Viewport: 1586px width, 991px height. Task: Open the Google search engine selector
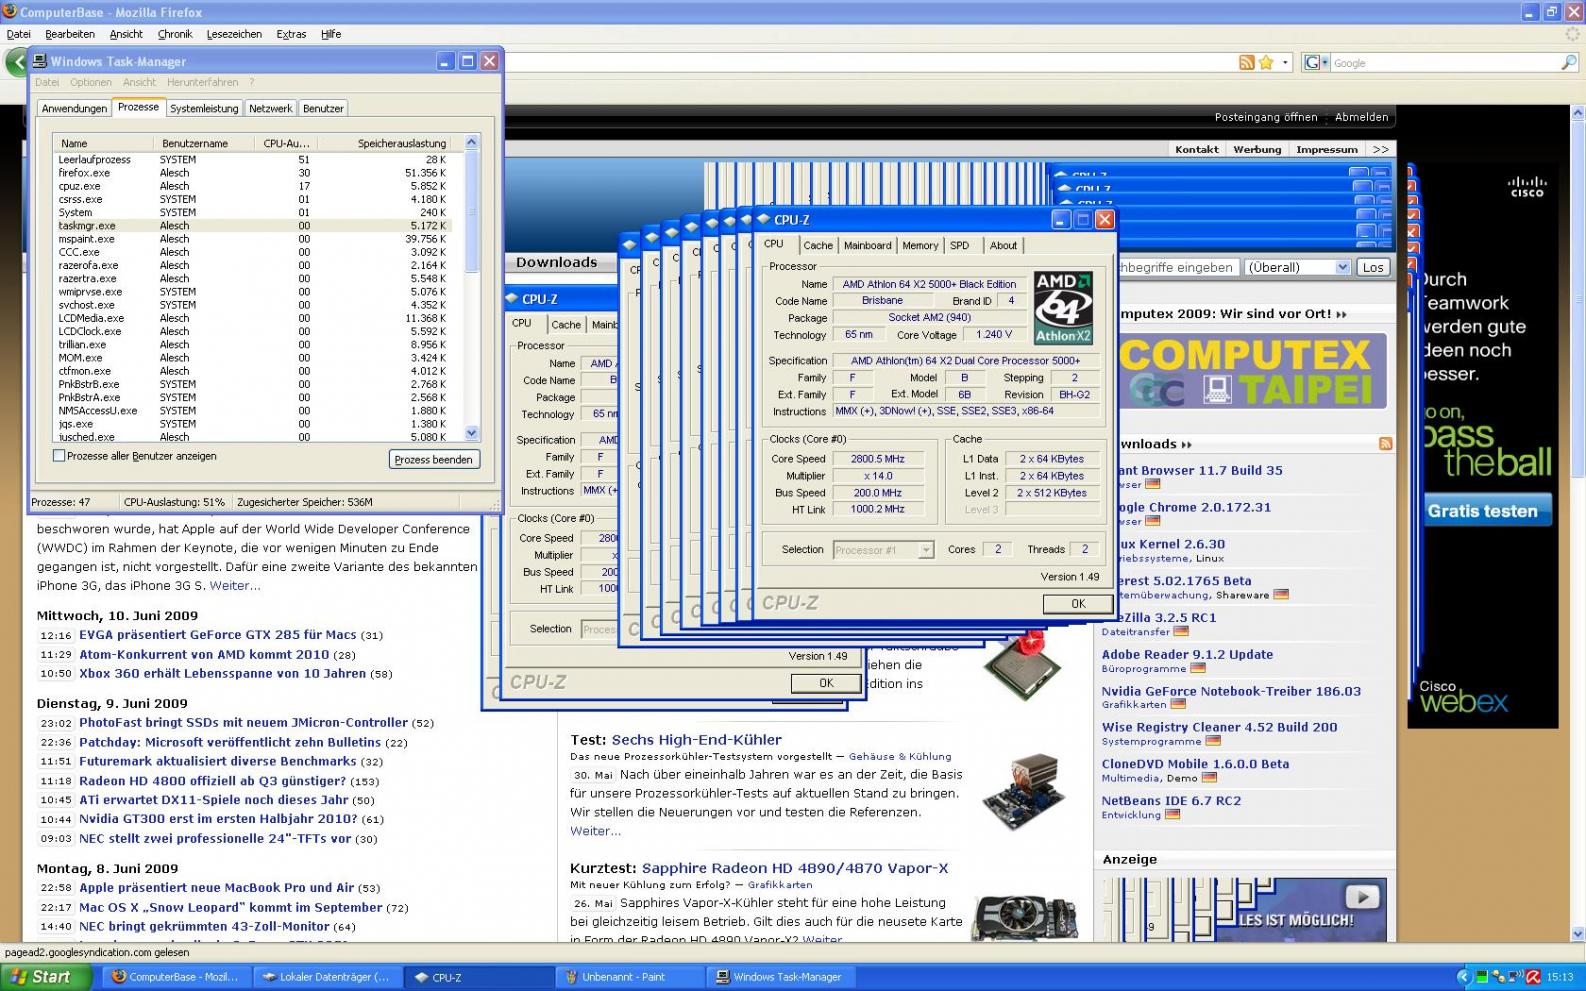(x=1316, y=62)
